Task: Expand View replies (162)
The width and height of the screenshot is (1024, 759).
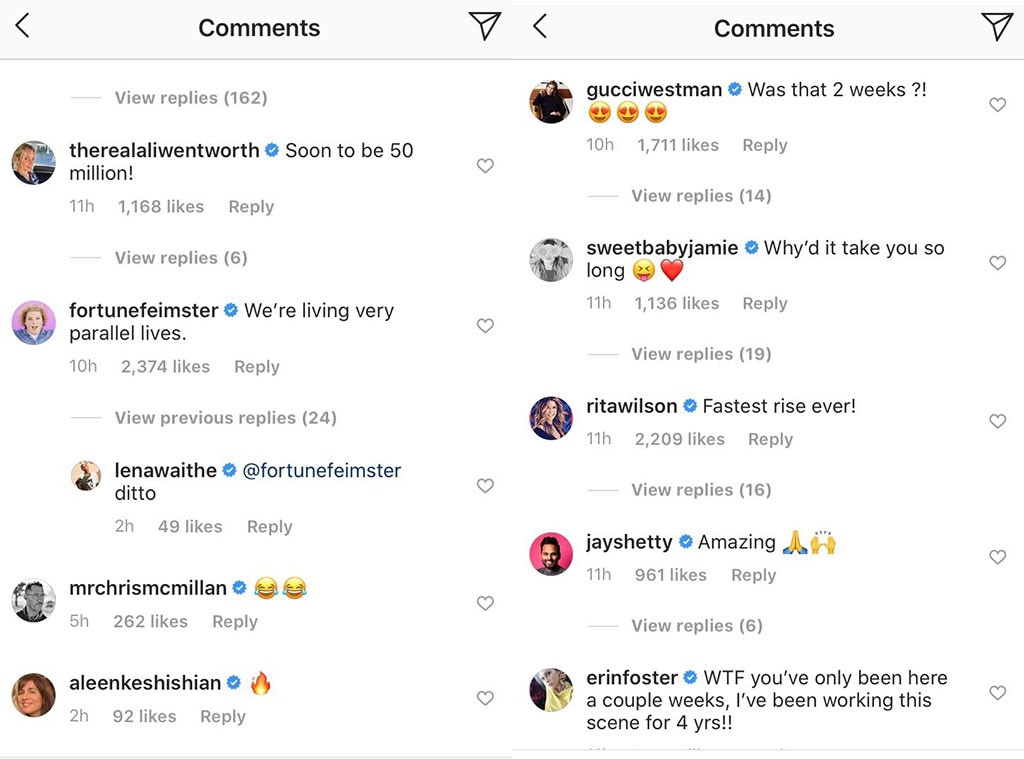Action: [x=190, y=98]
